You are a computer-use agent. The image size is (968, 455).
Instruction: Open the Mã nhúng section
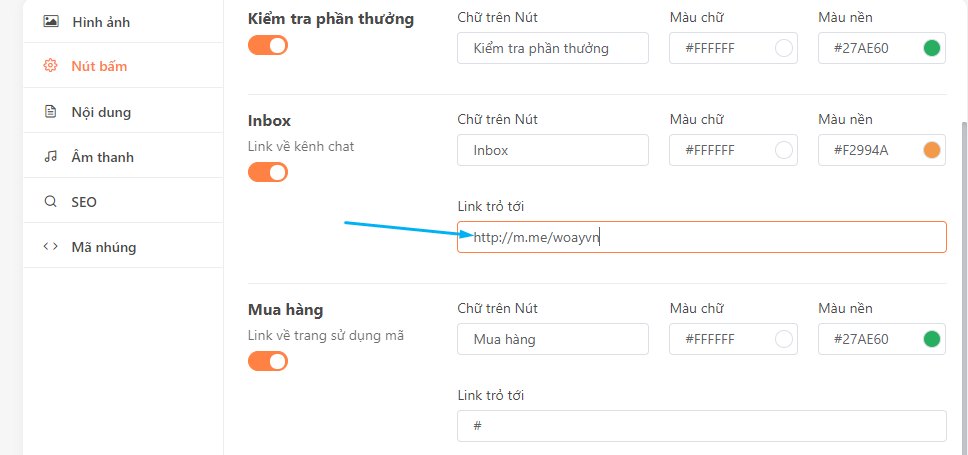click(104, 247)
